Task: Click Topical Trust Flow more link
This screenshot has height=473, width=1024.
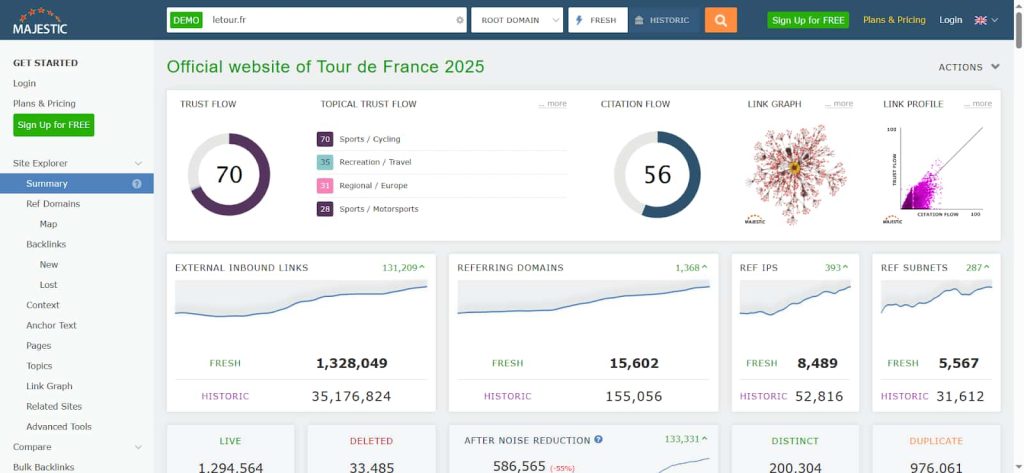Action: coord(552,104)
